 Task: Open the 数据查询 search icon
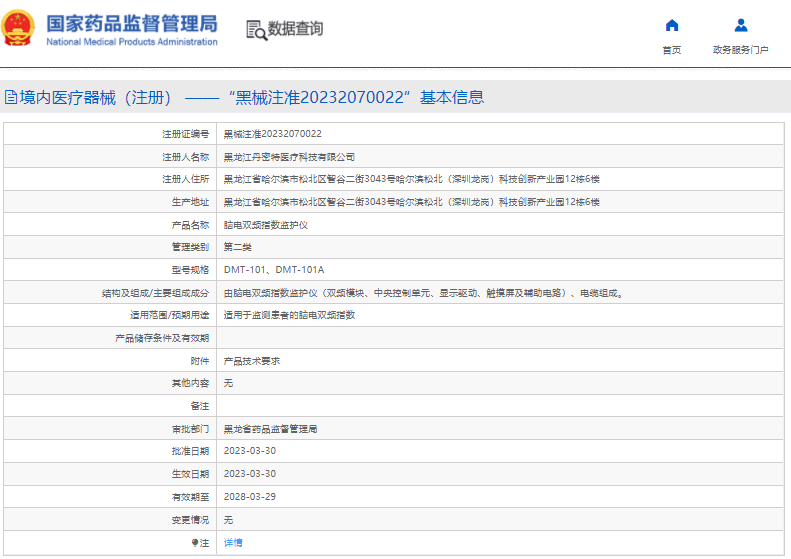coord(256,30)
